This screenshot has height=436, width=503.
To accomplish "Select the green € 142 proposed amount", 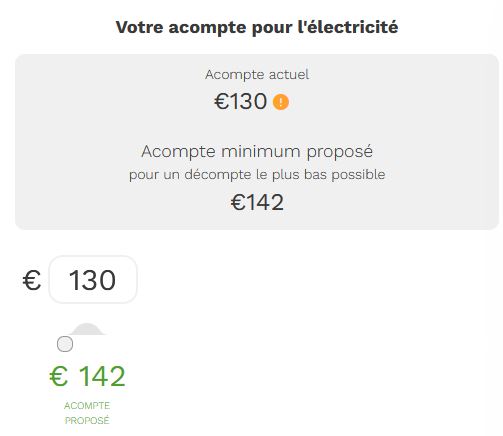I will tap(87, 376).
